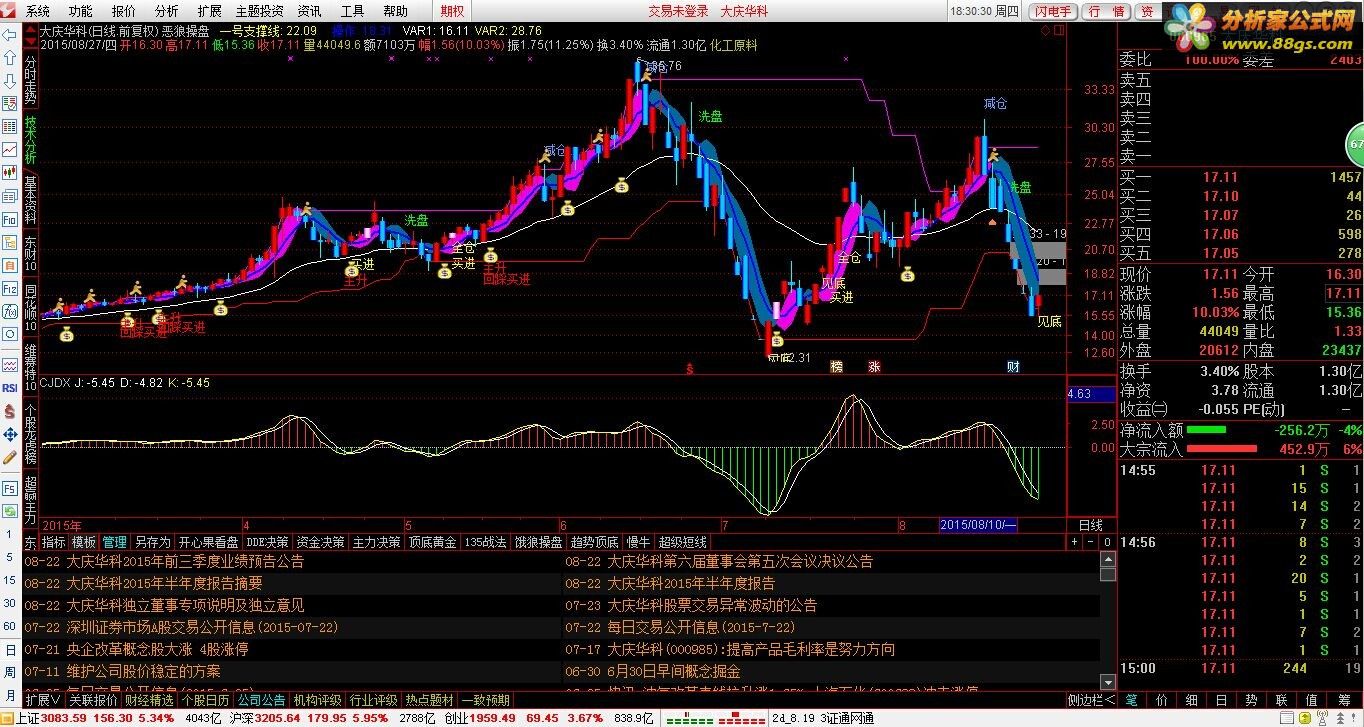Screen dimensions: 1364x727
Task: Select 饿狼操盘 indicator tab
Action: (x=538, y=542)
